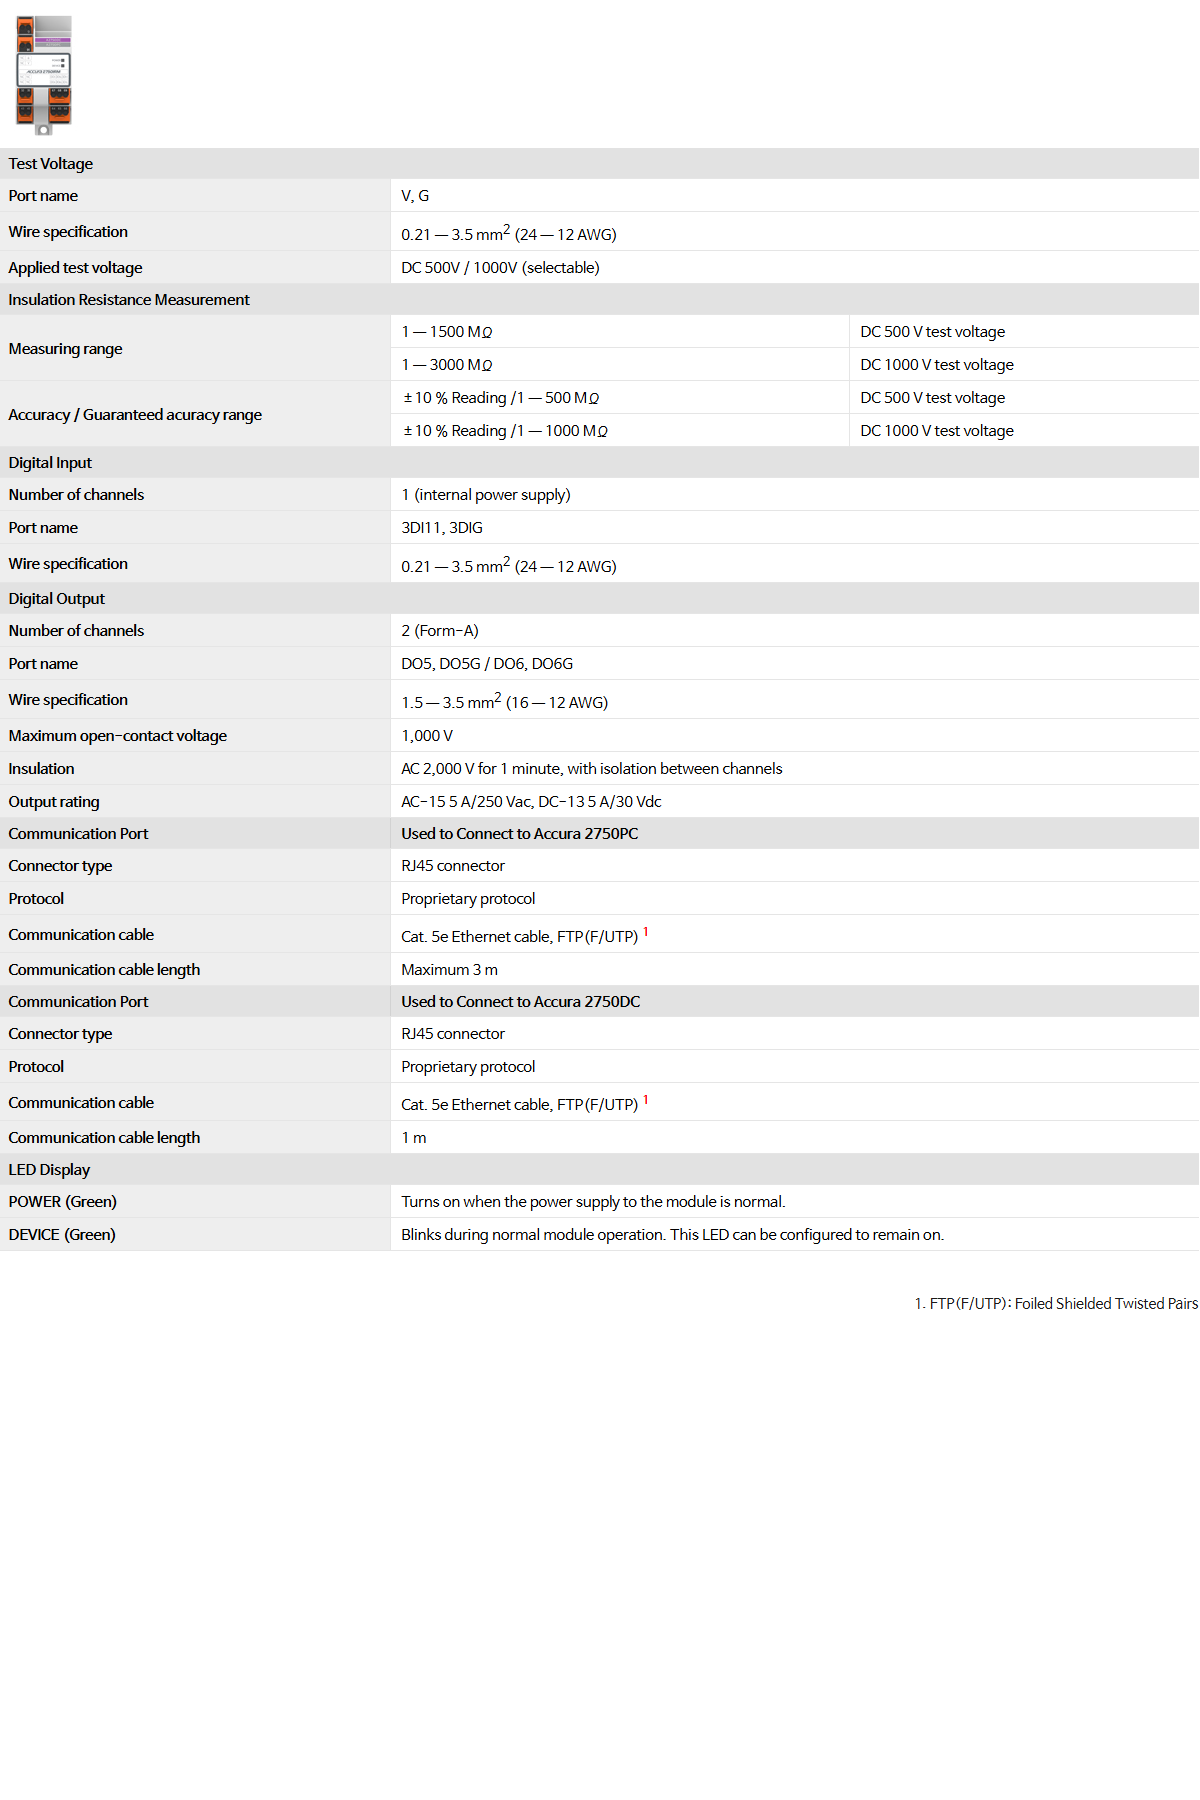1200x1800 pixels.
Task: Click the Digital Input section header
Action: click(50, 463)
